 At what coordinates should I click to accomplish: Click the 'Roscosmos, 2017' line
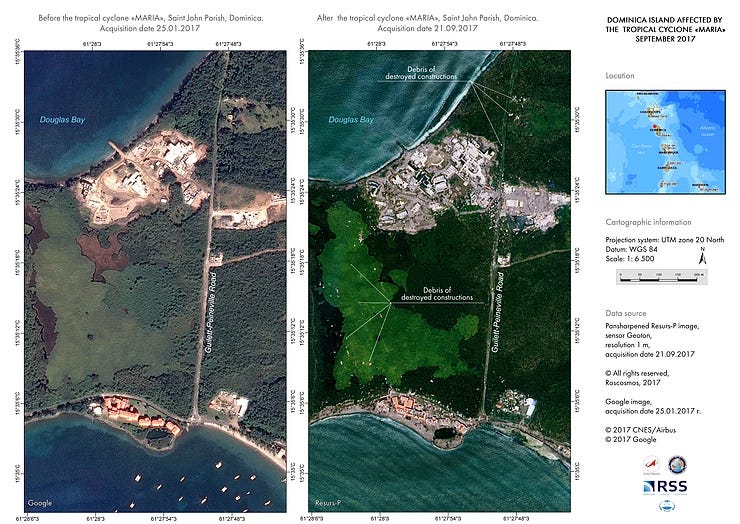click(633, 382)
